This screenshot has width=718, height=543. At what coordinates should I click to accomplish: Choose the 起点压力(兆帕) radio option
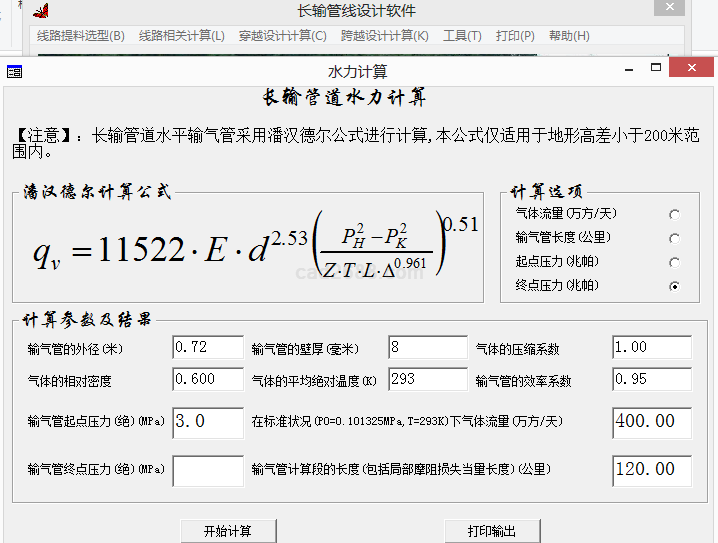674,262
